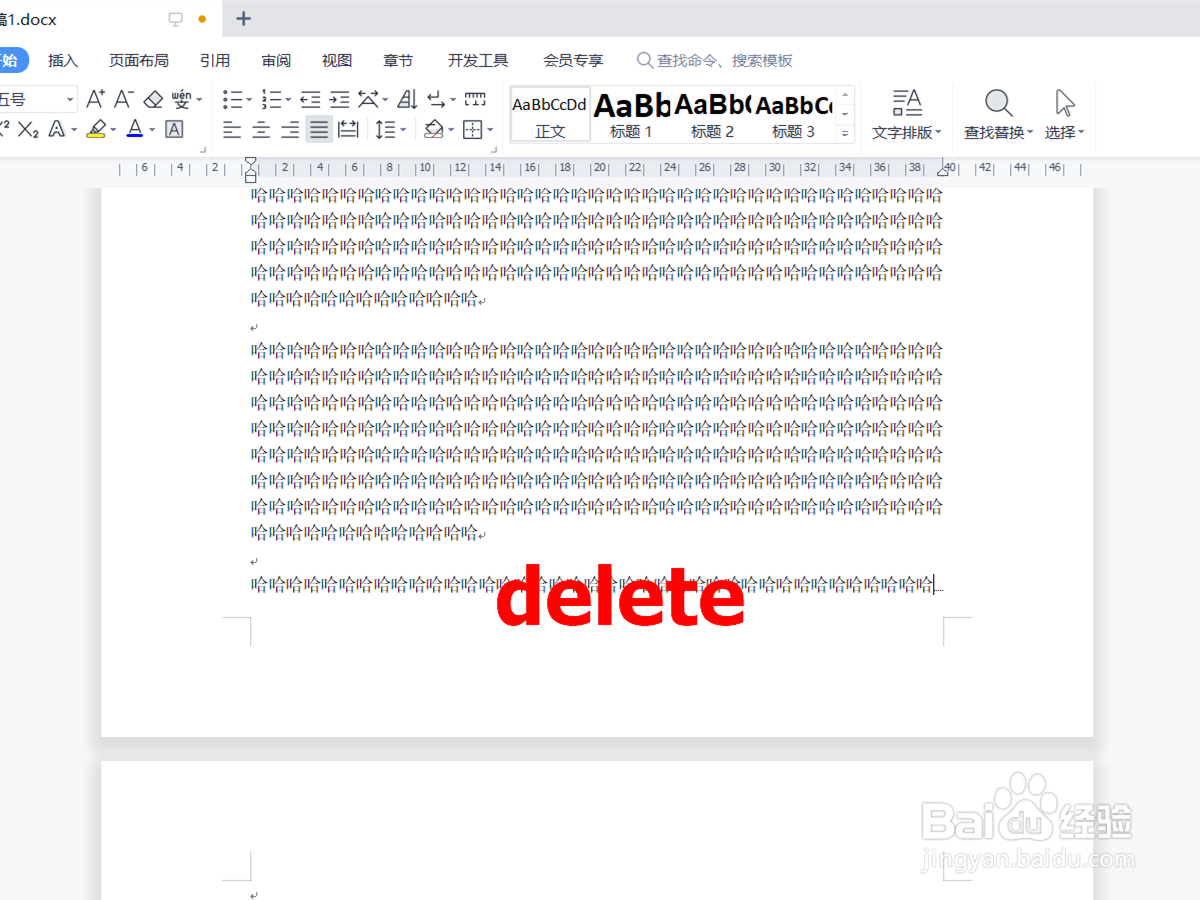Viewport: 1200px width, 900px height.
Task: Open the font color dropdown arrow
Action: click(x=152, y=129)
